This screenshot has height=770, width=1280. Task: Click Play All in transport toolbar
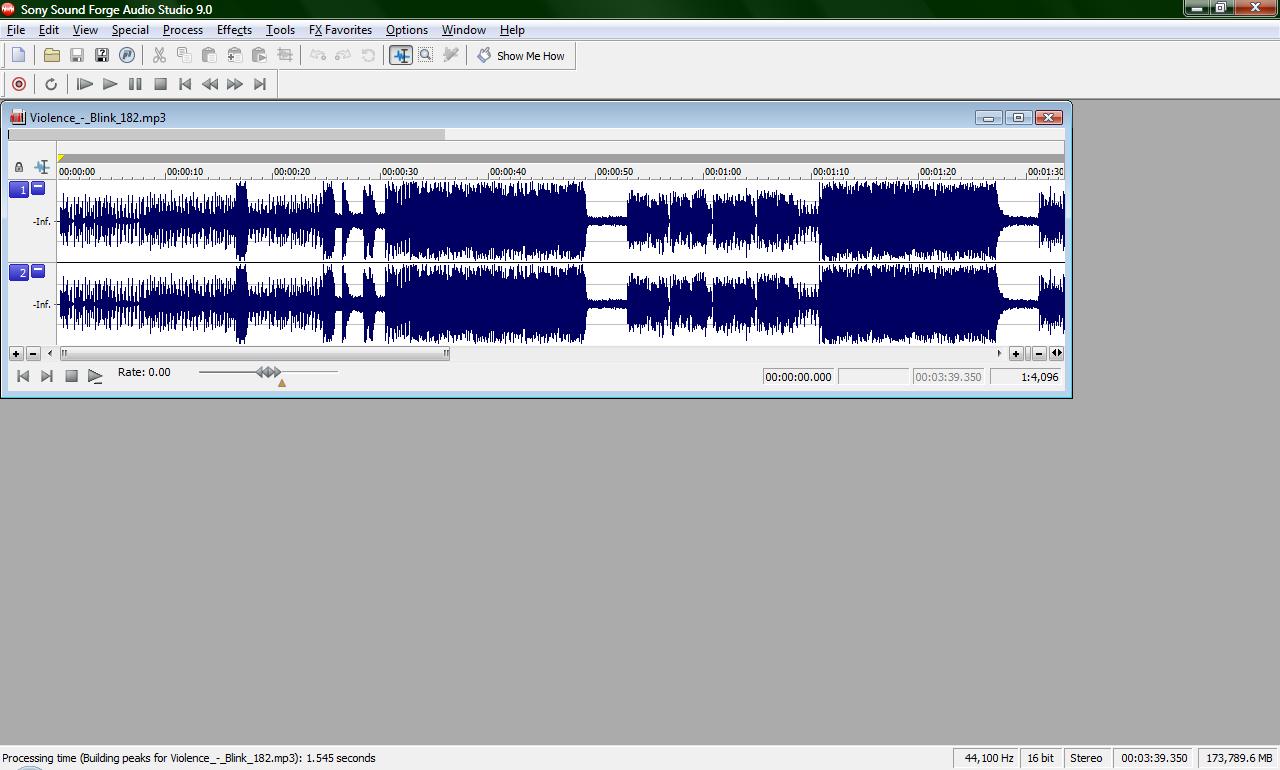(x=85, y=84)
